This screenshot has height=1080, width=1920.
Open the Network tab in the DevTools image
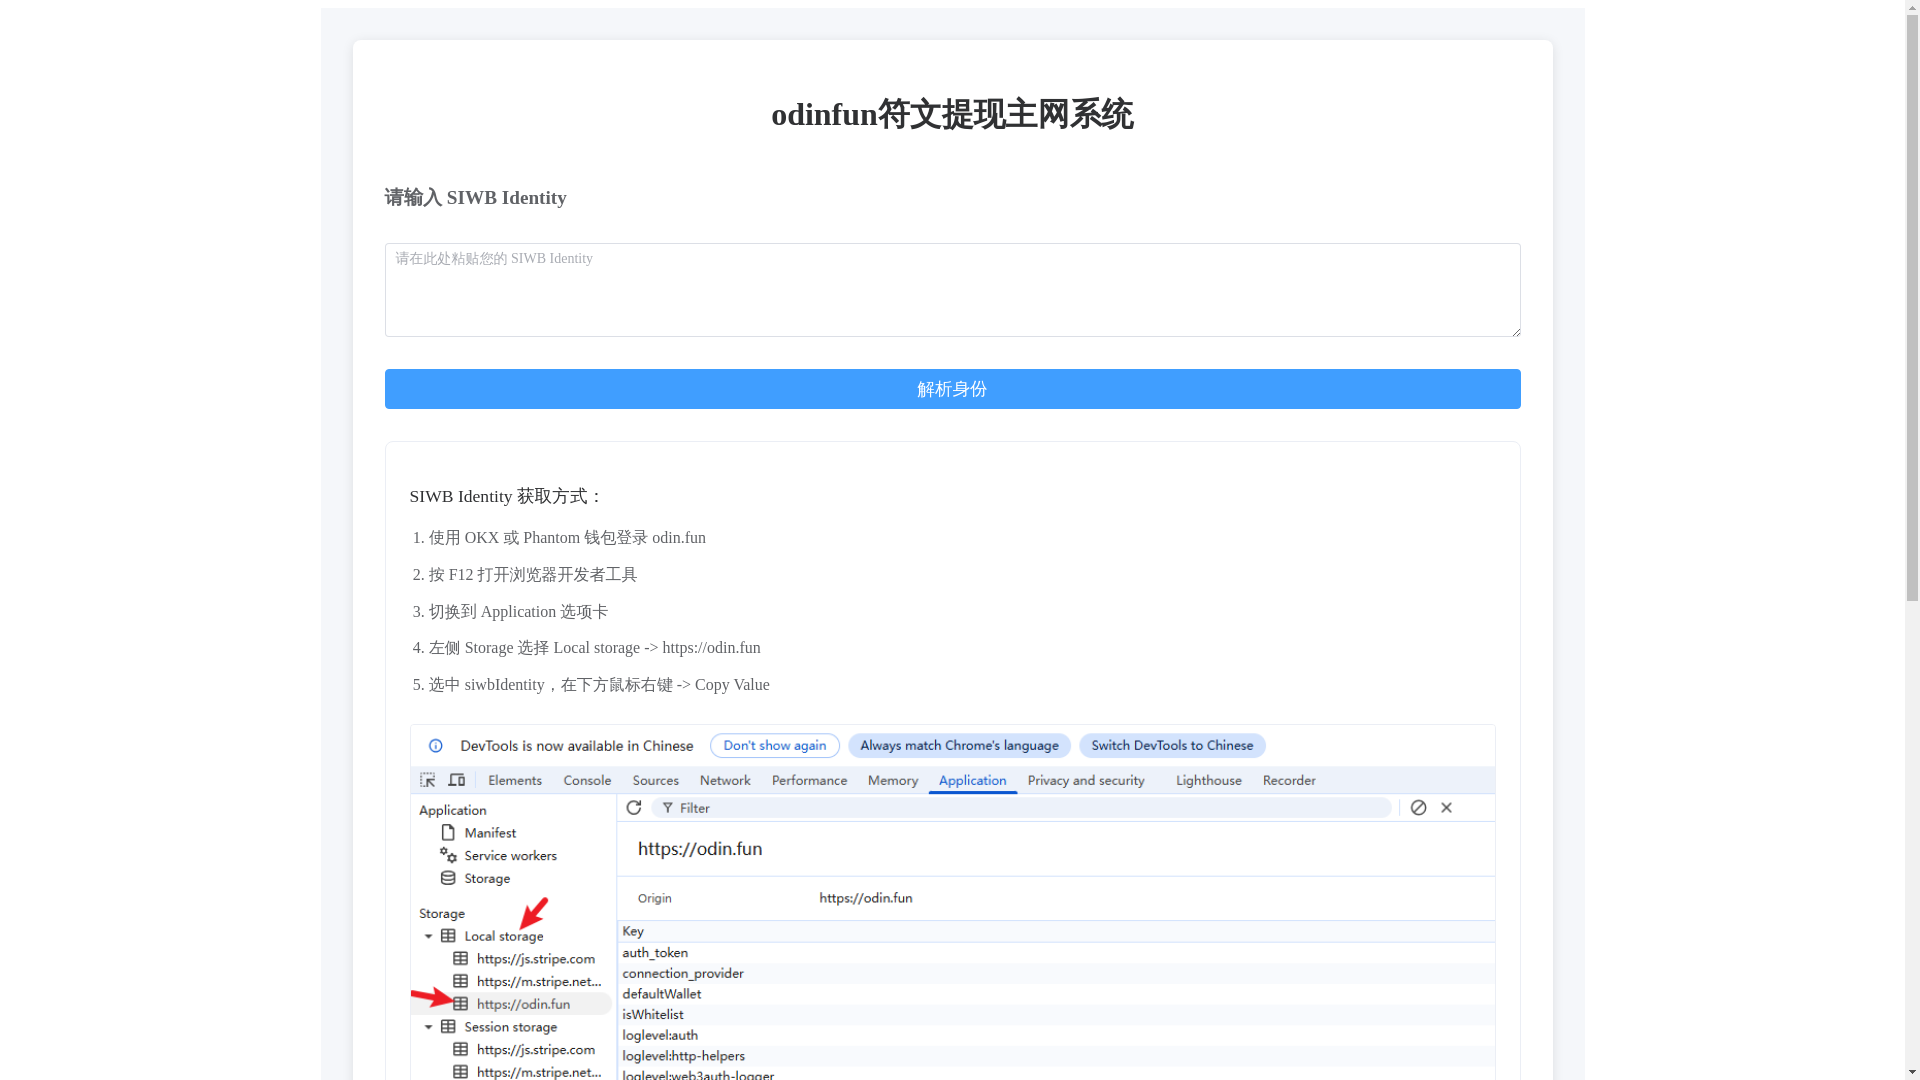(725, 781)
